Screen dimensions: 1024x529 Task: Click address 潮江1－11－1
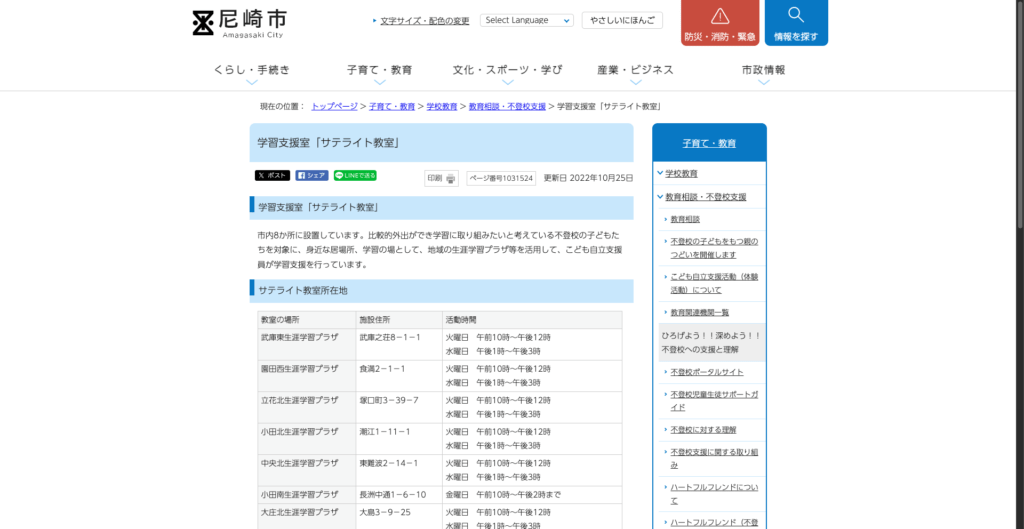385,431
